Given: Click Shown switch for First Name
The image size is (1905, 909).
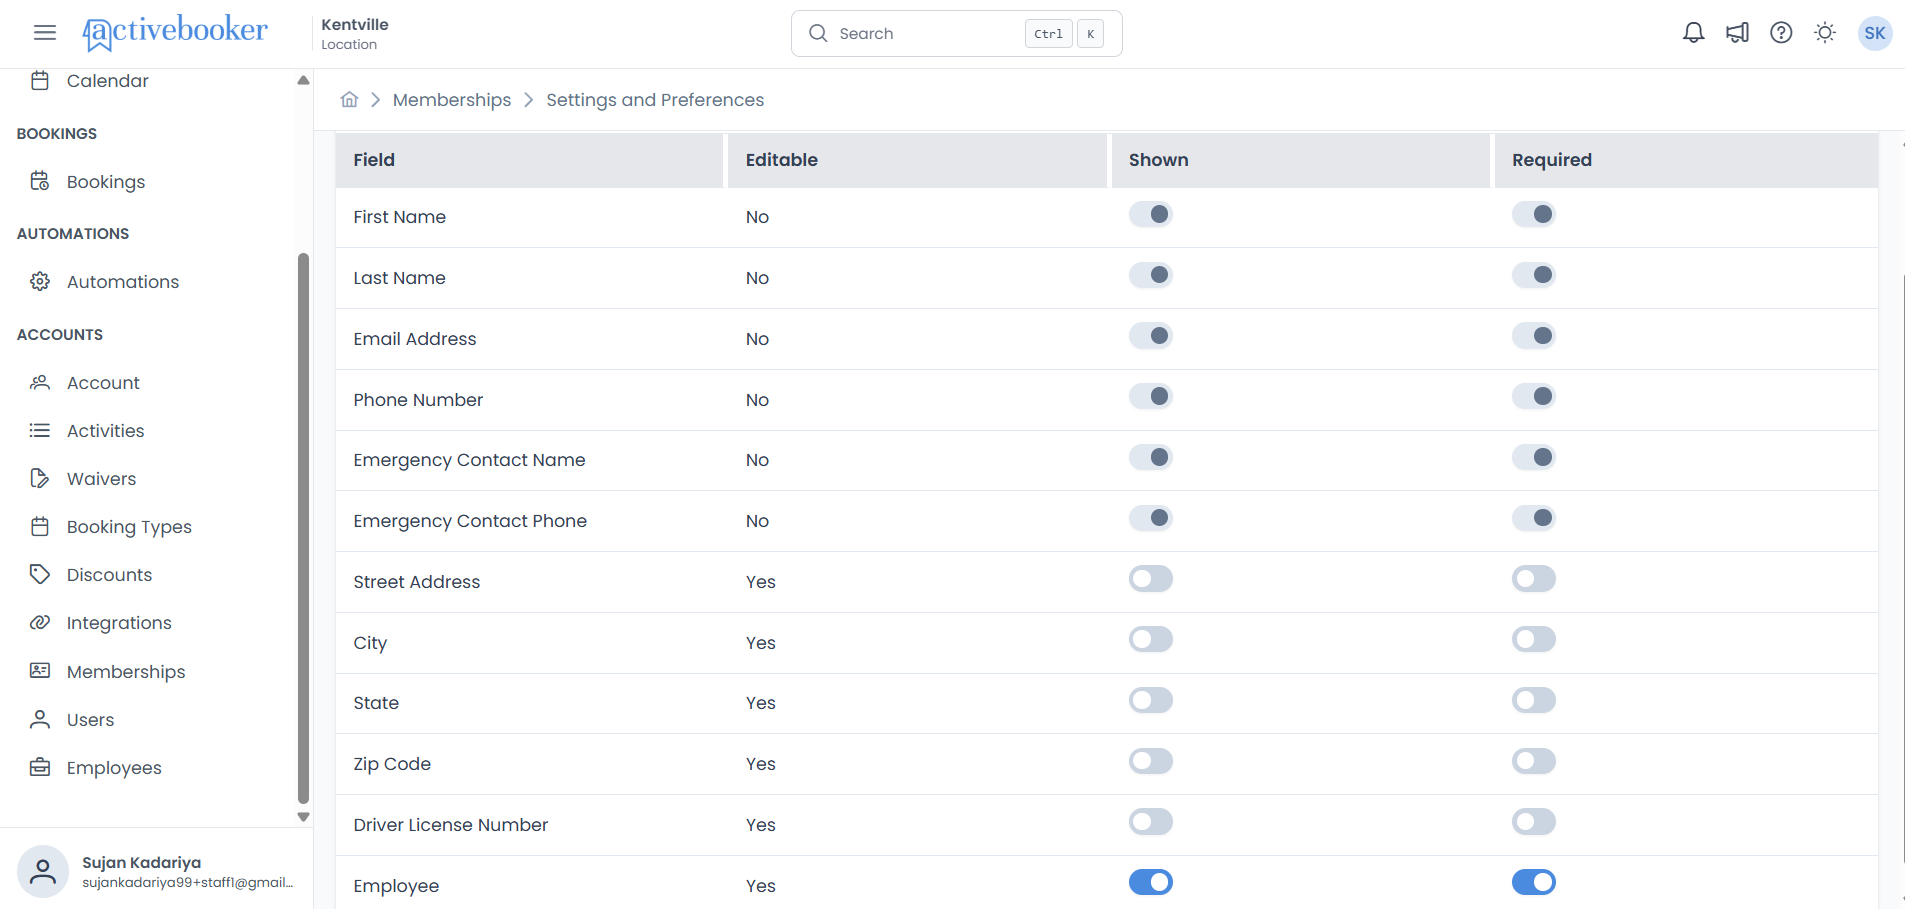Looking at the screenshot, I should 1151,214.
